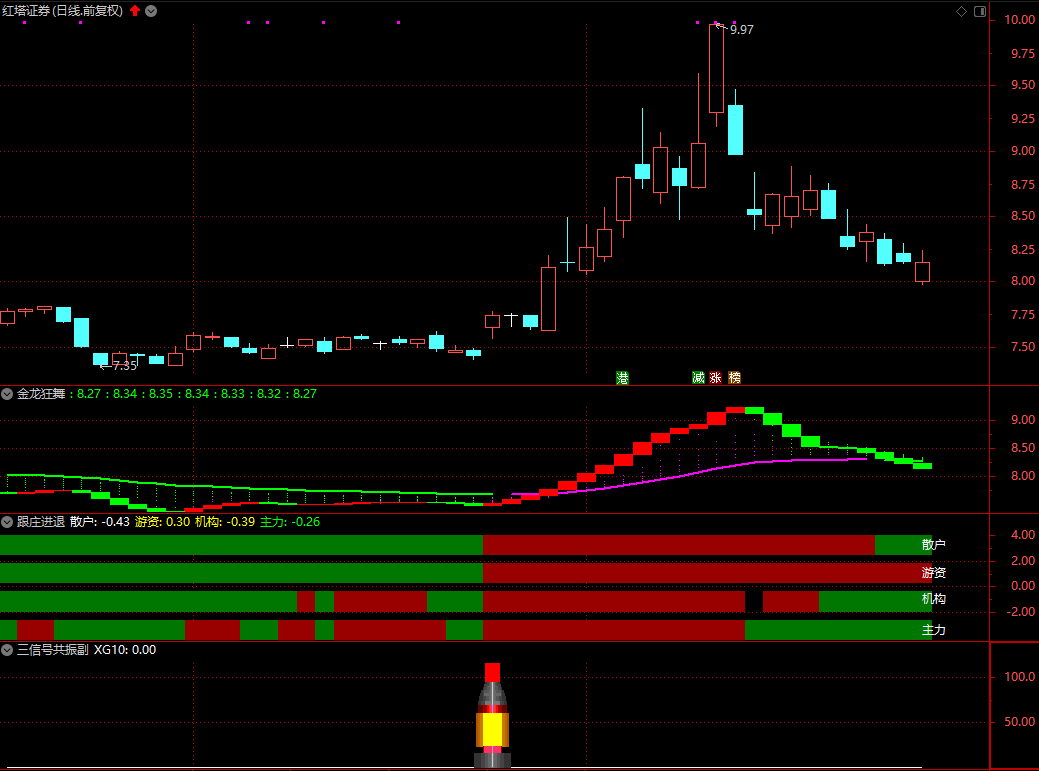Click the tallest candlestick near 9.97
The height and width of the screenshot is (771, 1039).
pos(716,69)
